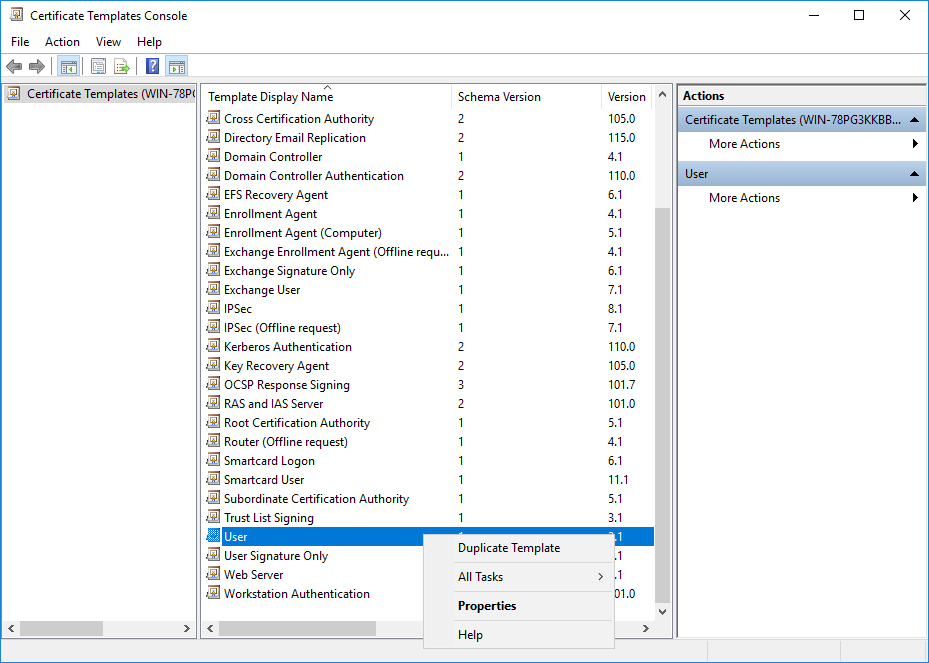Select the Enrollment Agent (Computer) row

click(x=429, y=233)
